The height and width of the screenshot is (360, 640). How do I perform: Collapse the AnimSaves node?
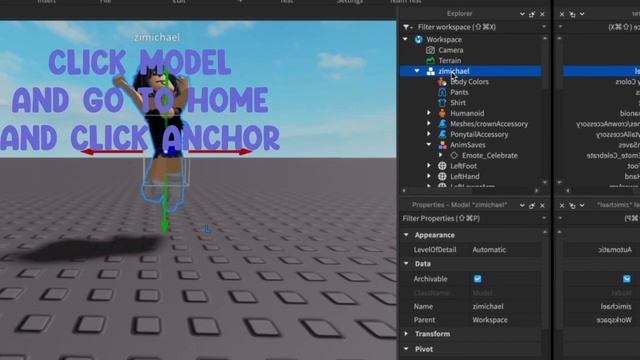[429, 144]
